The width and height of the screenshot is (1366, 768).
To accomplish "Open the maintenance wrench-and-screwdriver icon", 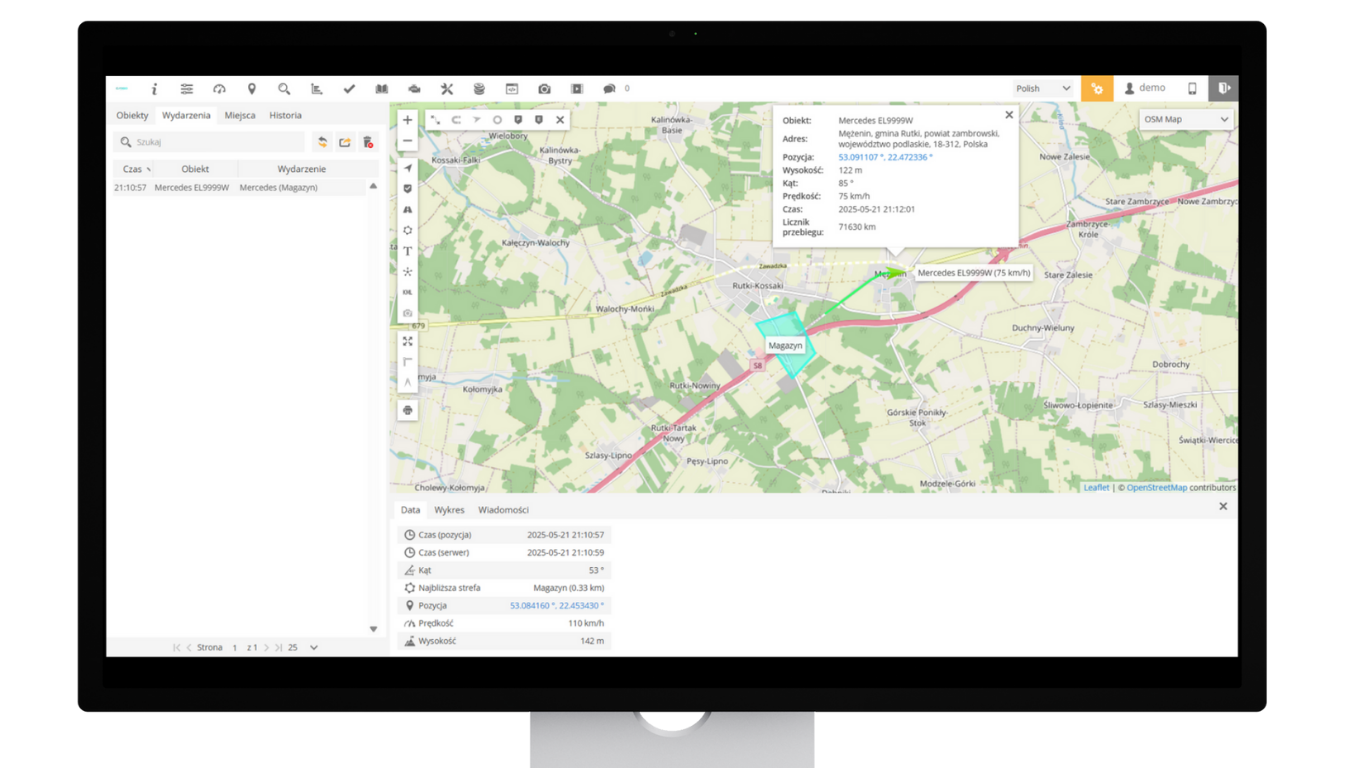I will click(x=447, y=89).
